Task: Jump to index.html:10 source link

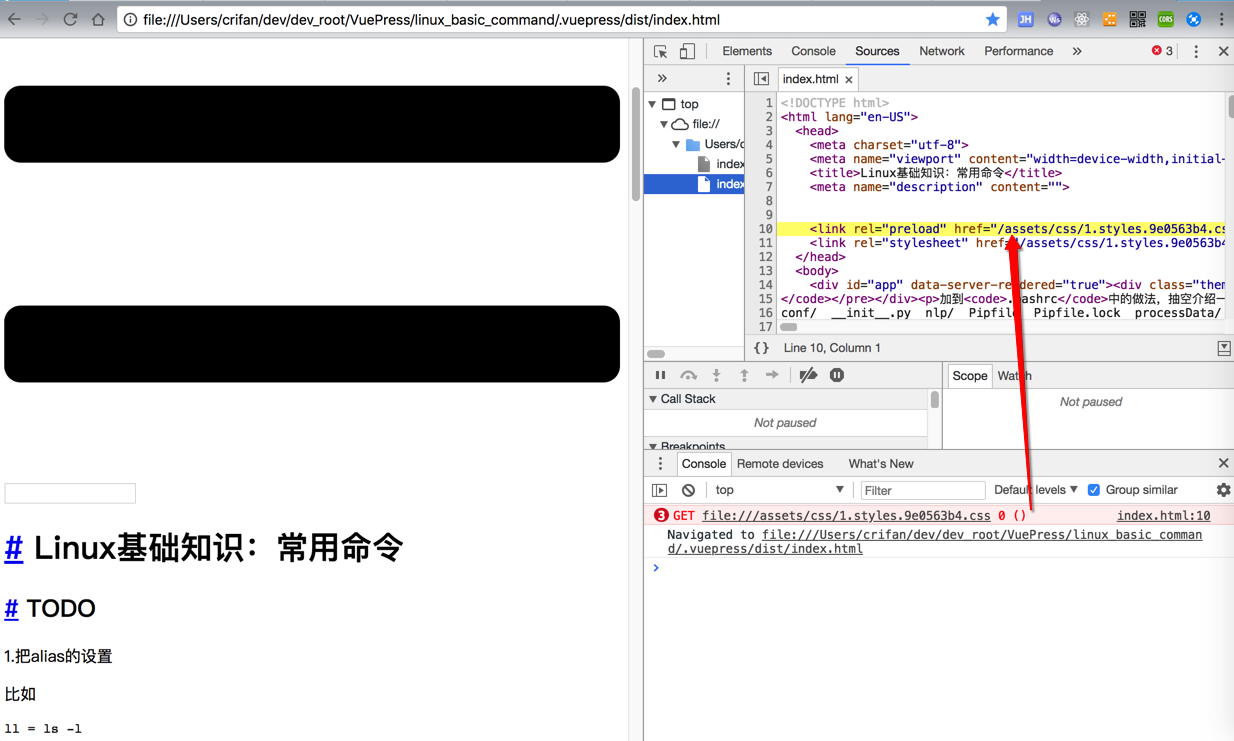Action: [x=1163, y=516]
